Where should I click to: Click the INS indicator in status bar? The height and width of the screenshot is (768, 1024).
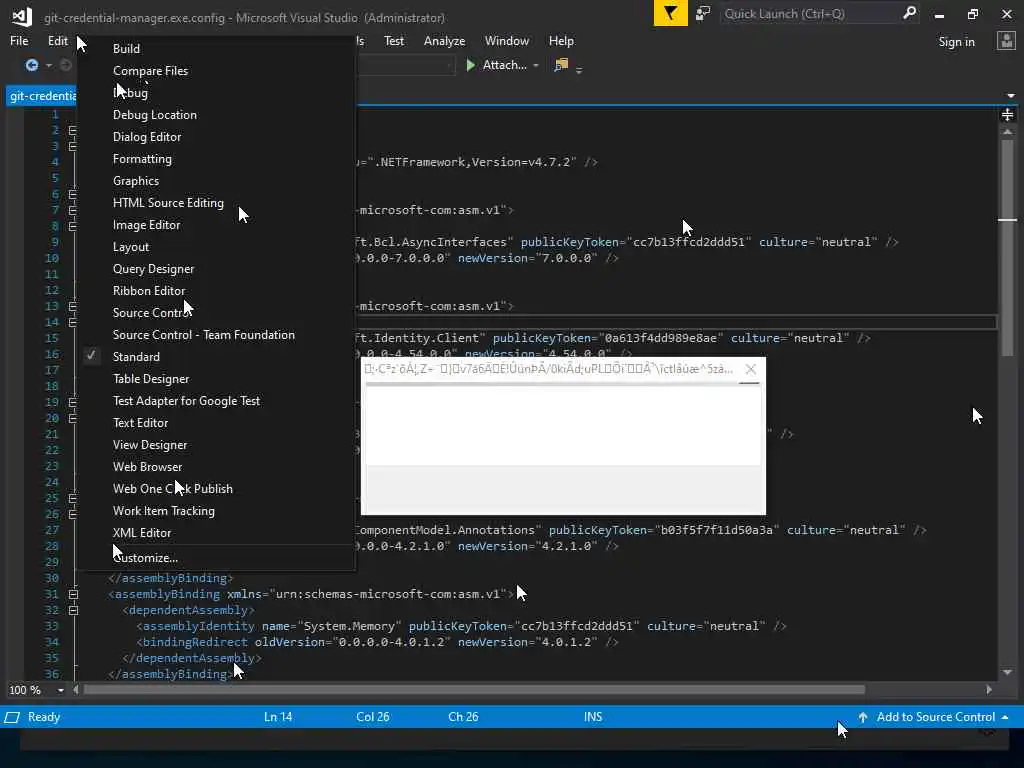(593, 717)
